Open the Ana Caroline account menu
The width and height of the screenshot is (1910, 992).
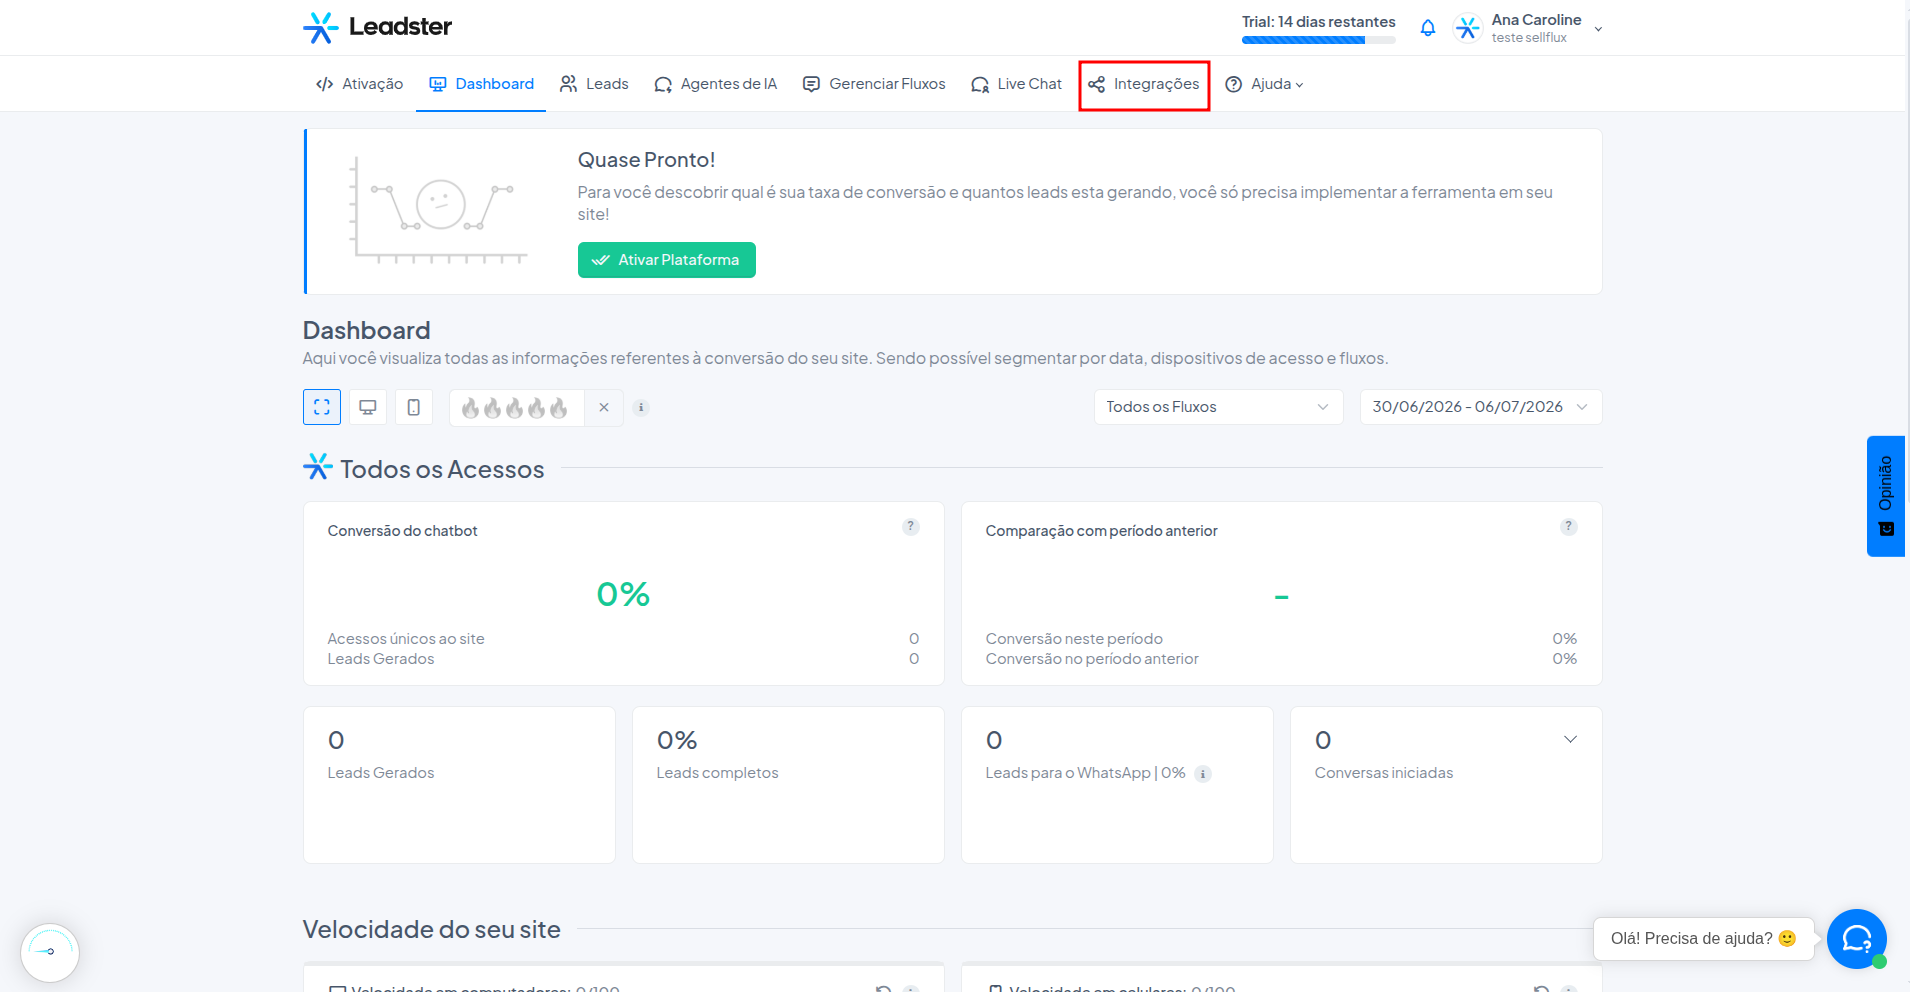point(1527,28)
